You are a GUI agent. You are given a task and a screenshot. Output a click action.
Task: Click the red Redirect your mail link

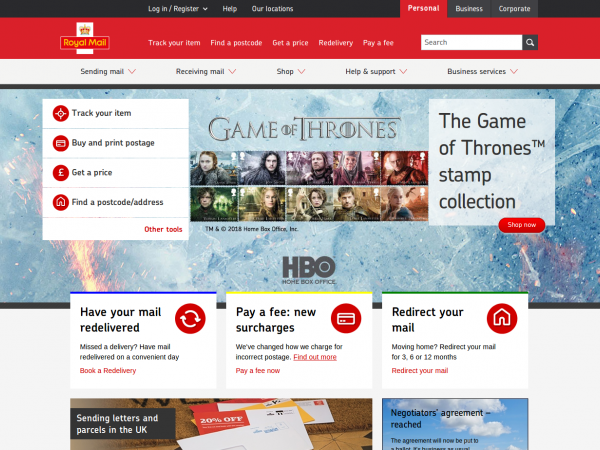click(x=420, y=370)
